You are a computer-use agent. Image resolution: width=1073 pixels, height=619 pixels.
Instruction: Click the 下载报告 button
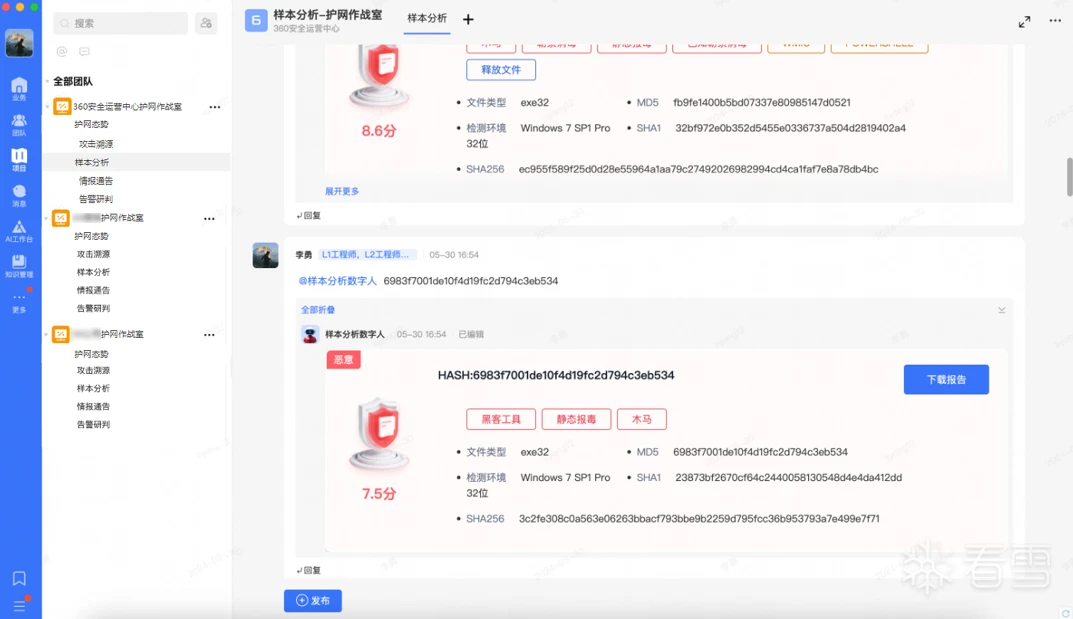[945, 379]
